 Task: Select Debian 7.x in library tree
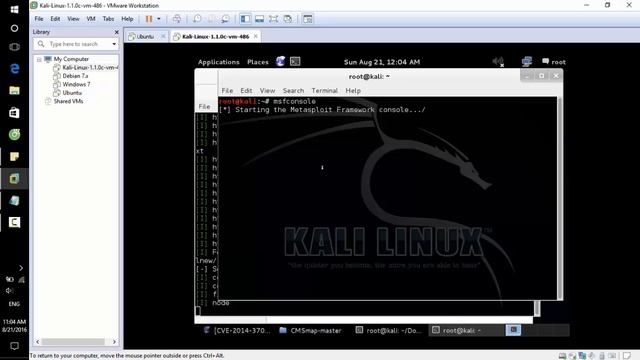coord(75,76)
